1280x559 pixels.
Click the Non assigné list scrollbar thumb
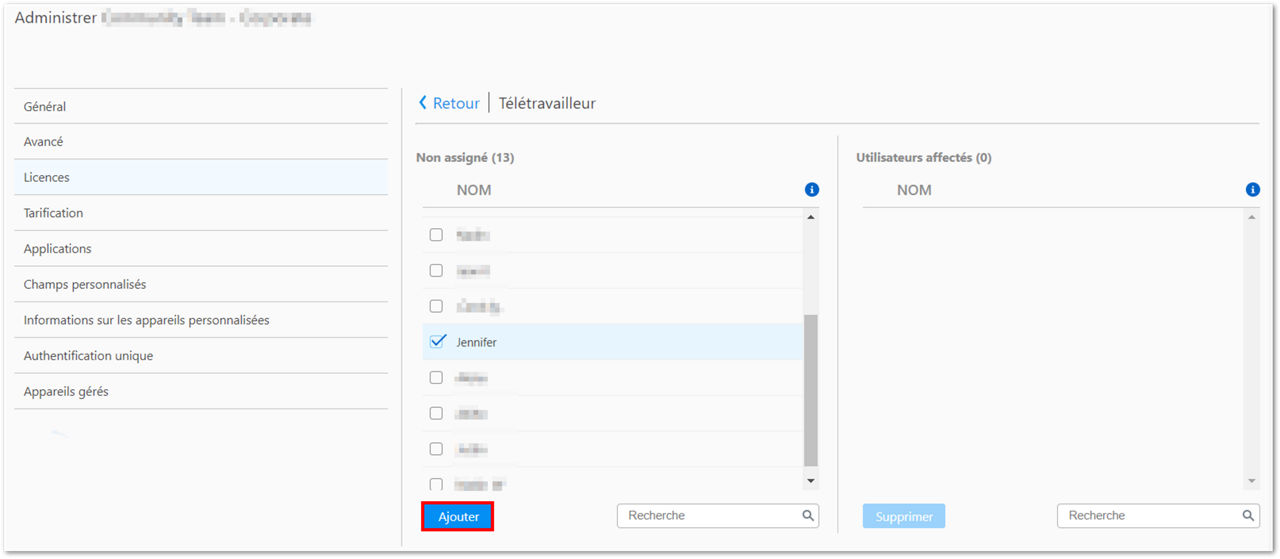click(x=810, y=390)
